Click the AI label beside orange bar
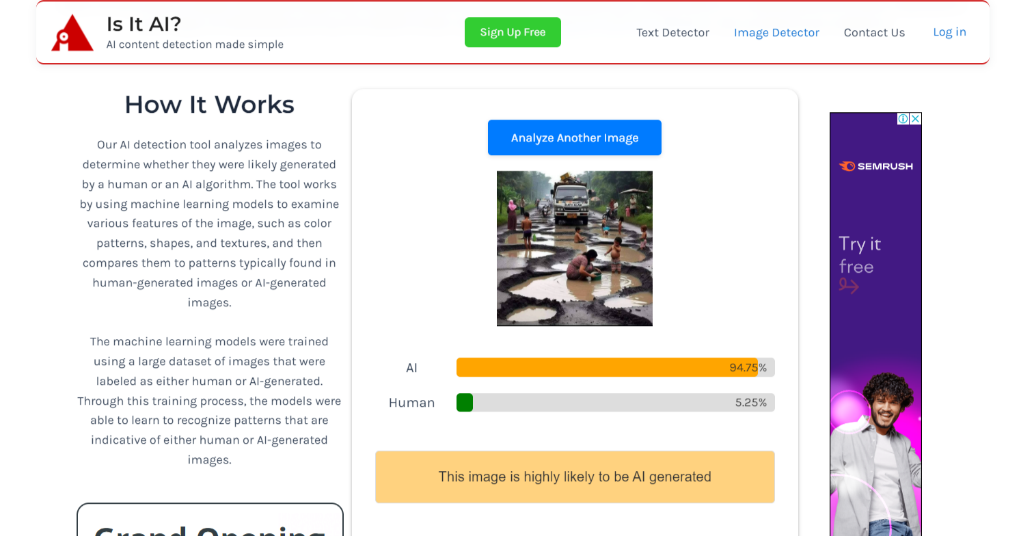 click(x=412, y=368)
